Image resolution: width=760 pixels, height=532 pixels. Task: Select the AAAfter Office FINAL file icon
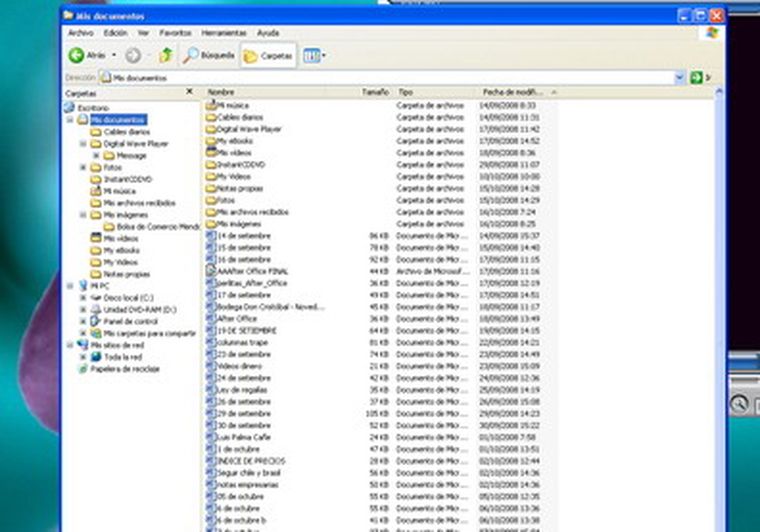point(211,271)
